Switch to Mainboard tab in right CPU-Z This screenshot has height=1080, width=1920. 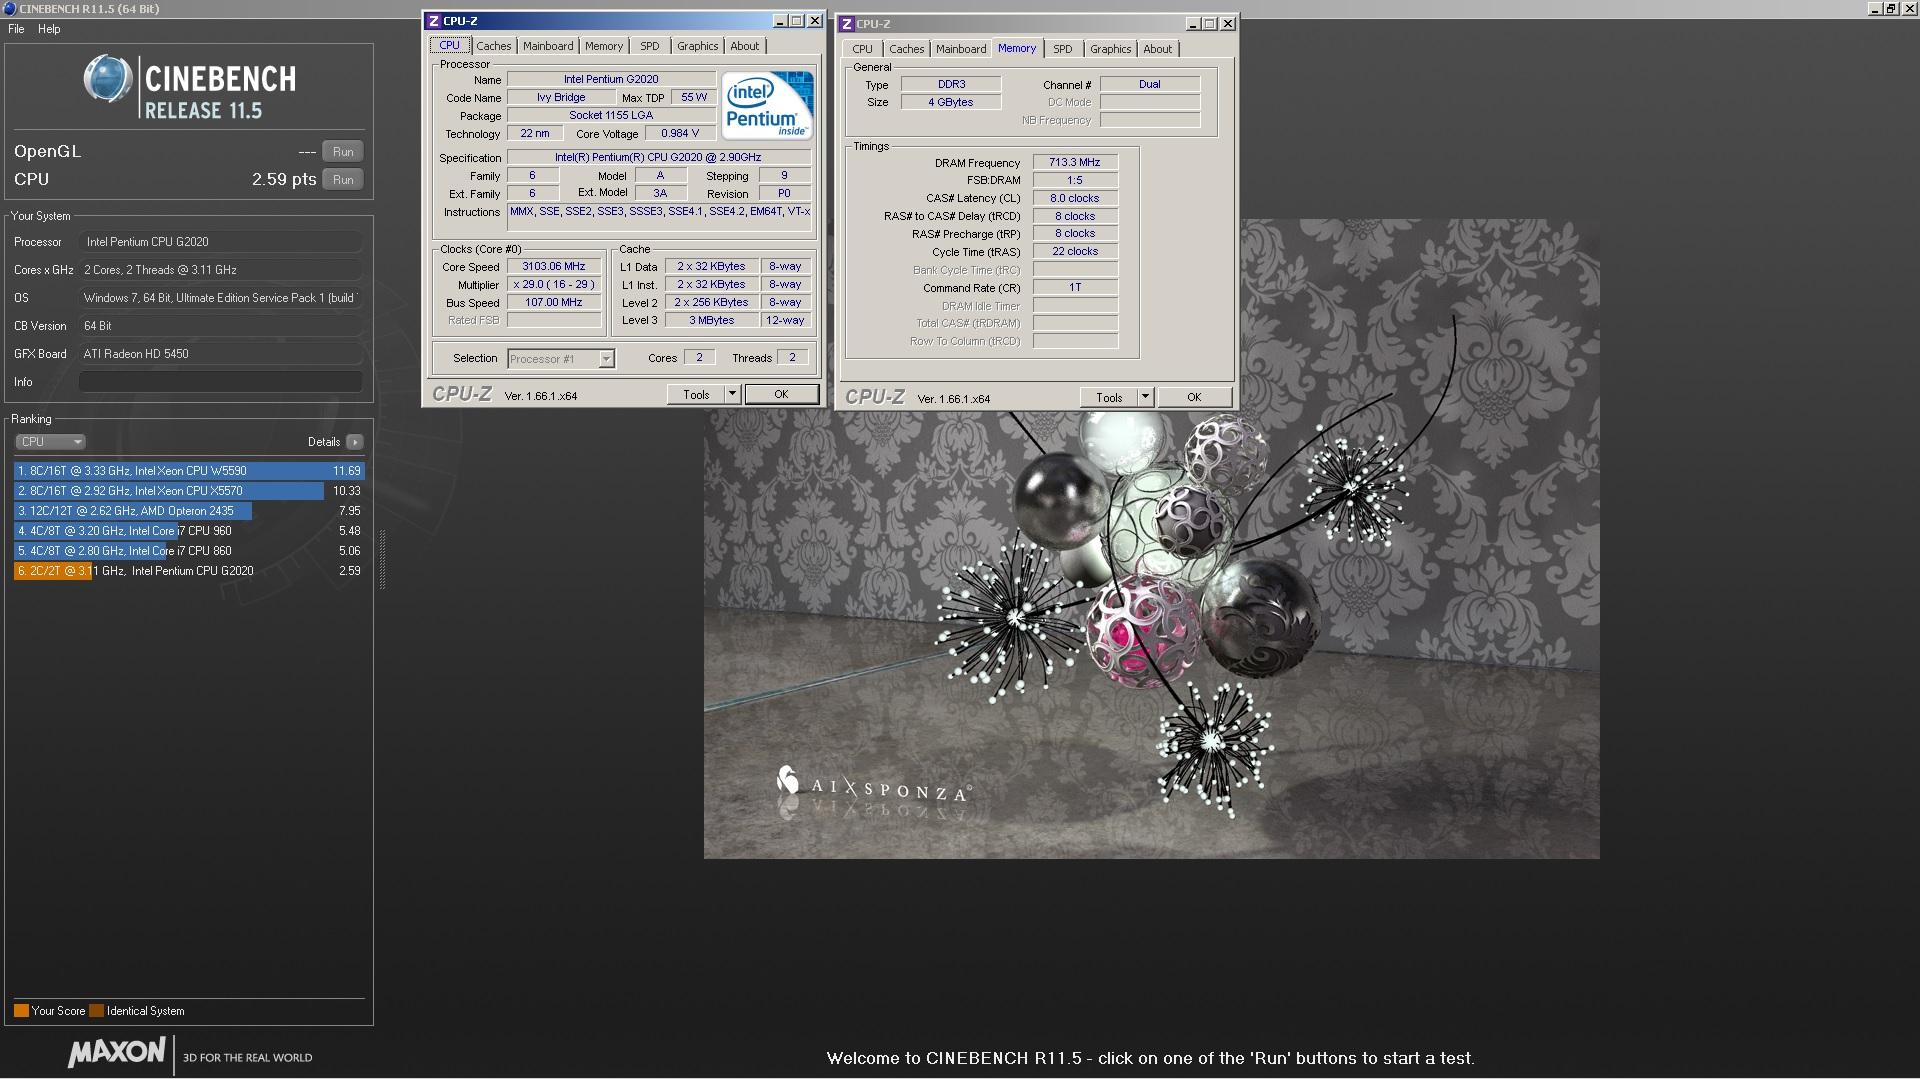point(961,49)
